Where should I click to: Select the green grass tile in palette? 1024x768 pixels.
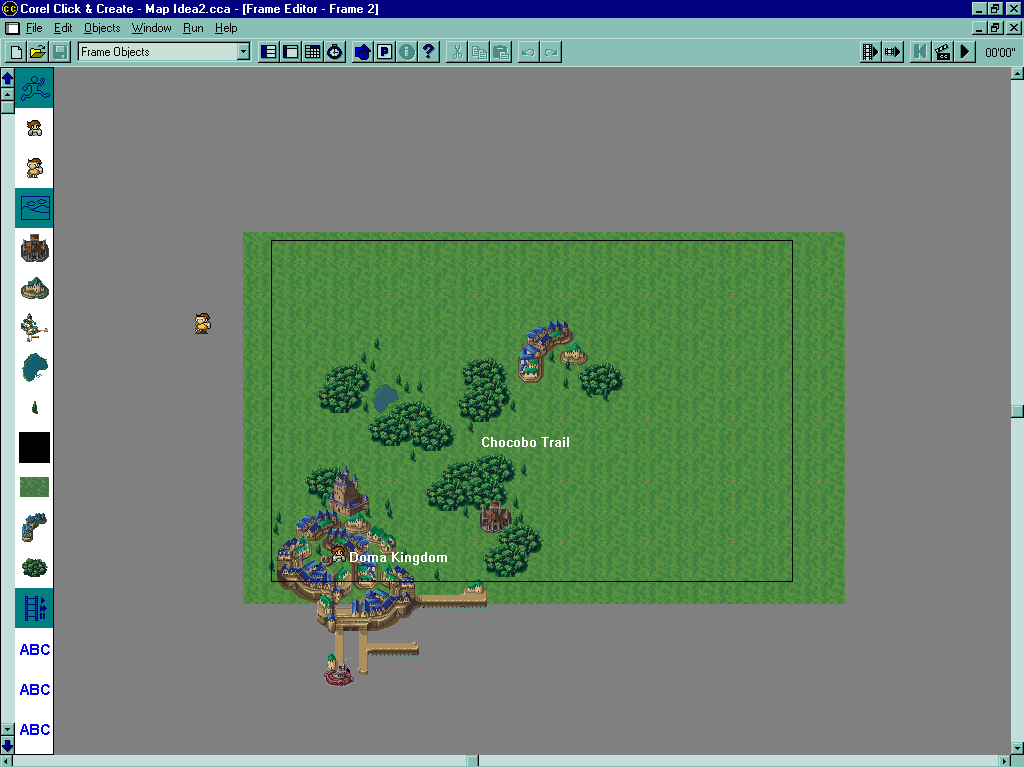pyautogui.click(x=35, y=487)
